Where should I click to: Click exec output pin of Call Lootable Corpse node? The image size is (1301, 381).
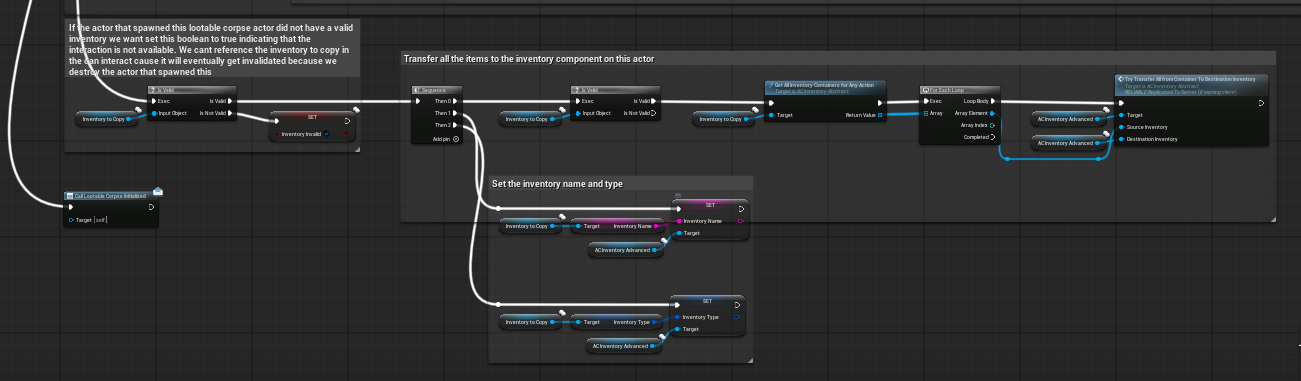pyautogui.click(x=150, y=207)
